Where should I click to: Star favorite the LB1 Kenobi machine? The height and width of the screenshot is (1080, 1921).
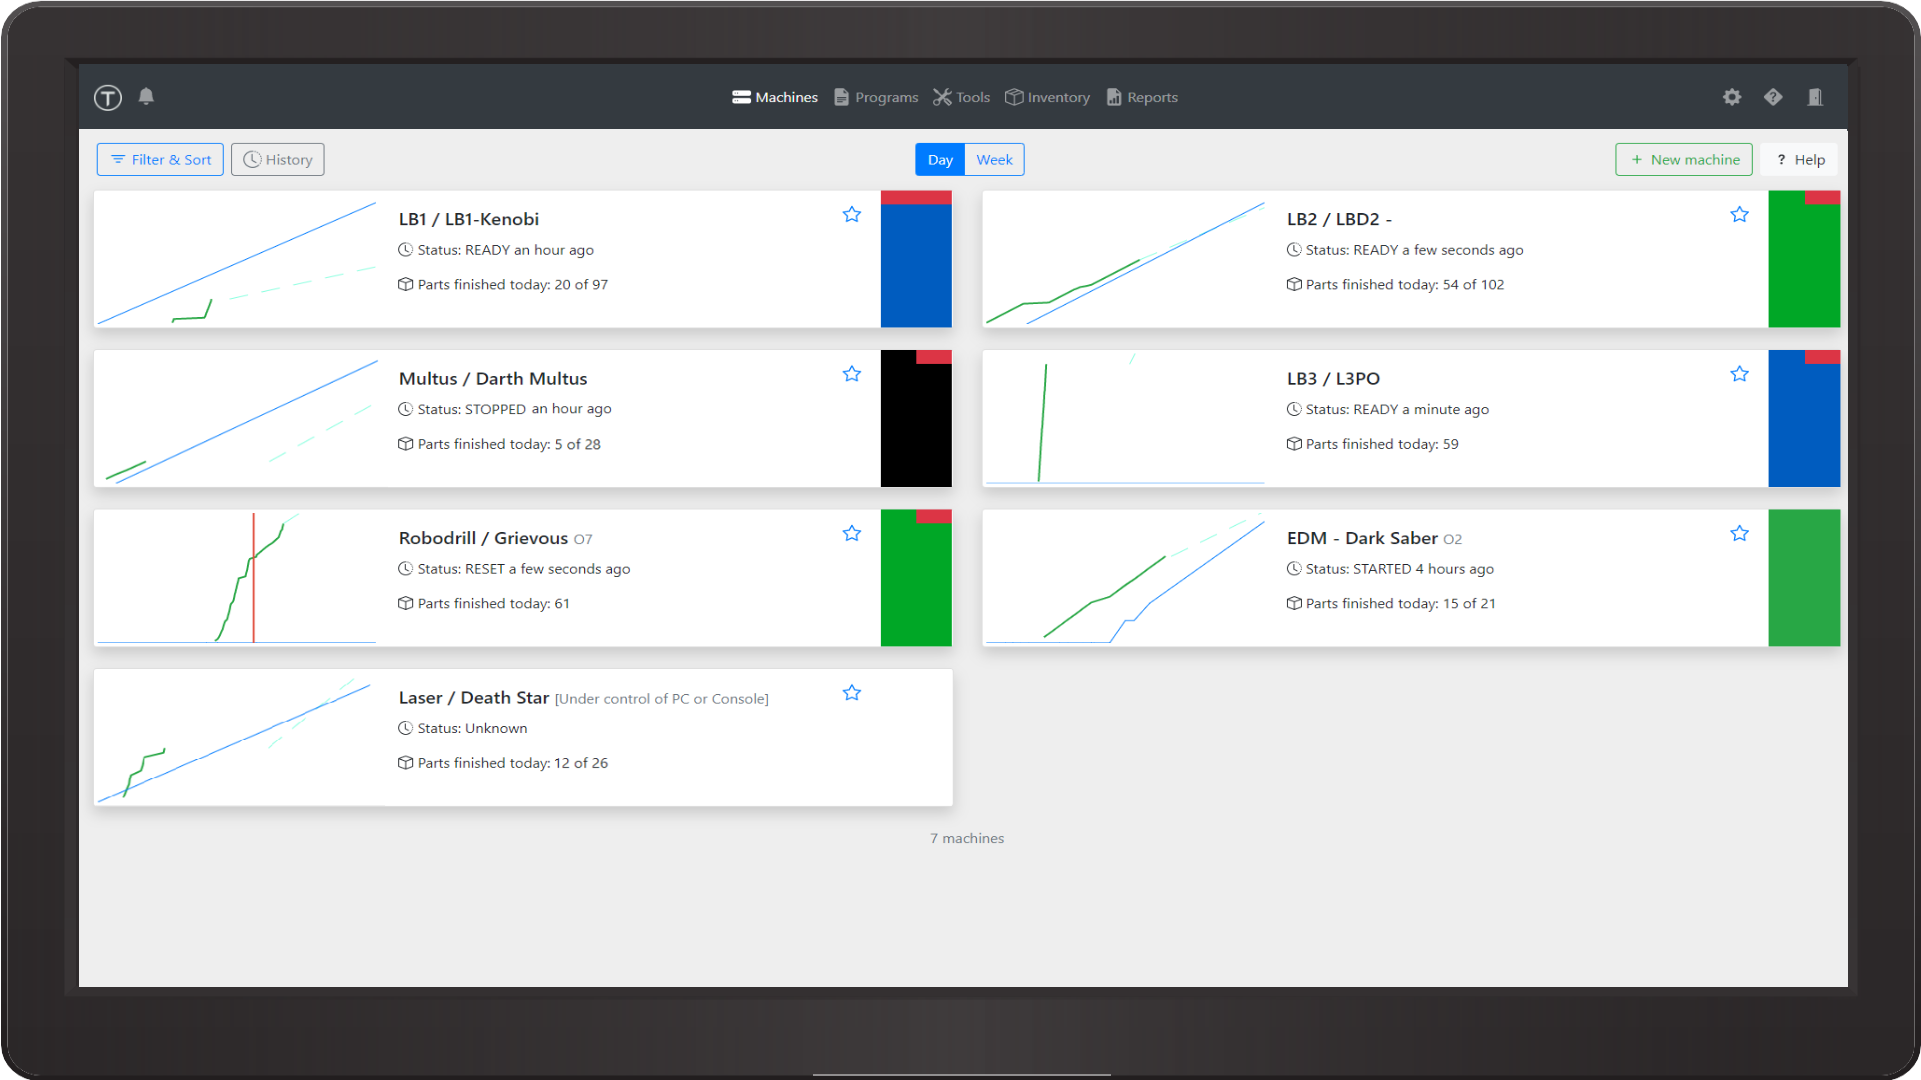(852, 214)
